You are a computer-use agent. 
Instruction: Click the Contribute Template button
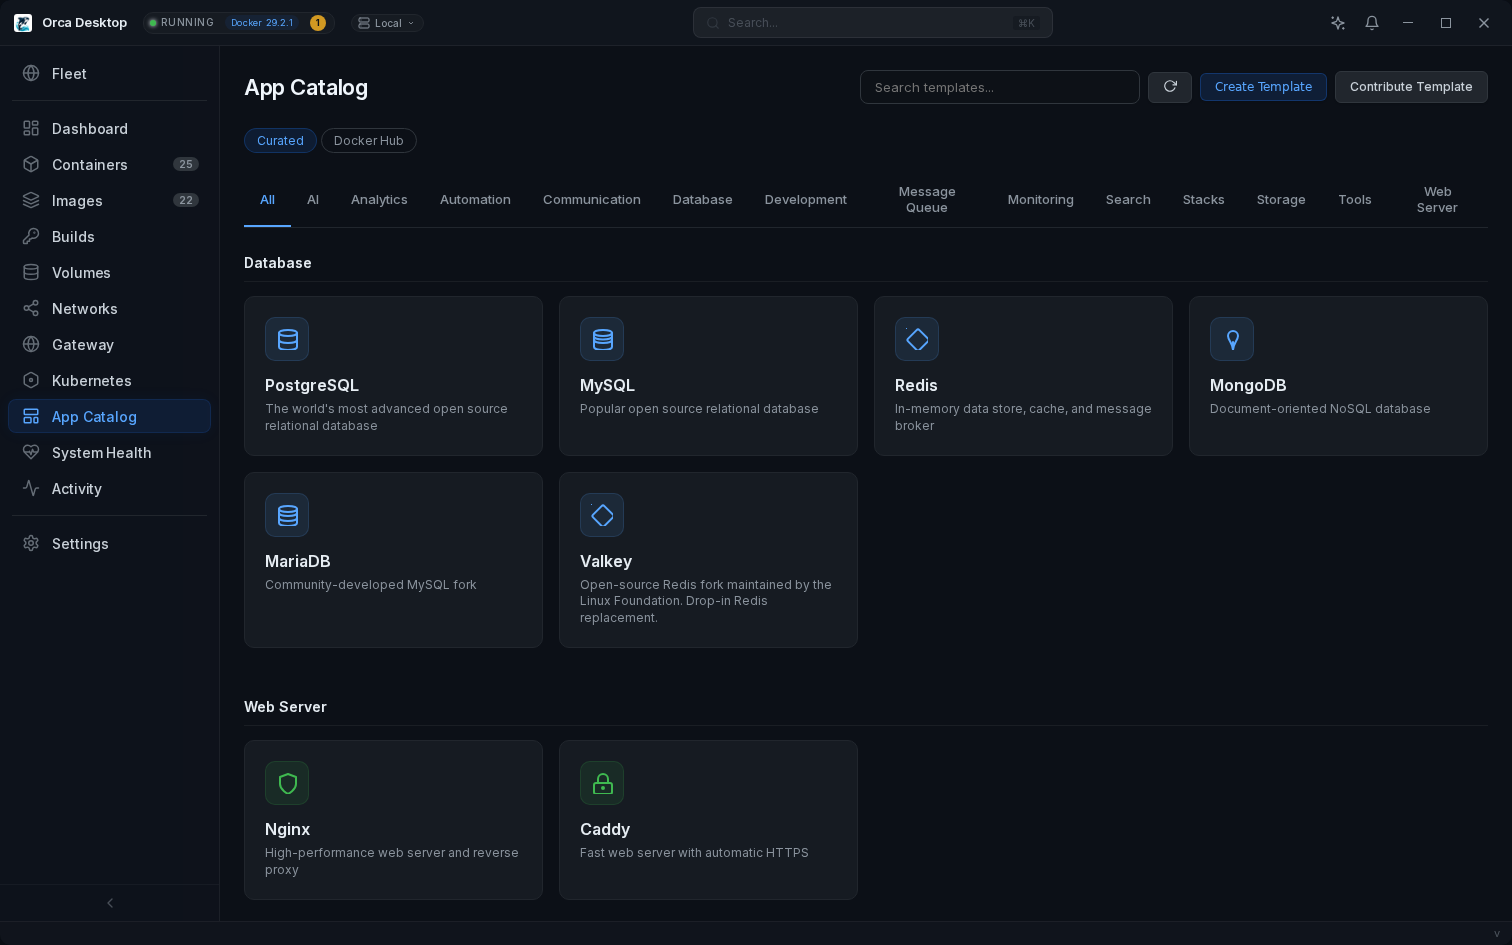(x=1411, y=87)
